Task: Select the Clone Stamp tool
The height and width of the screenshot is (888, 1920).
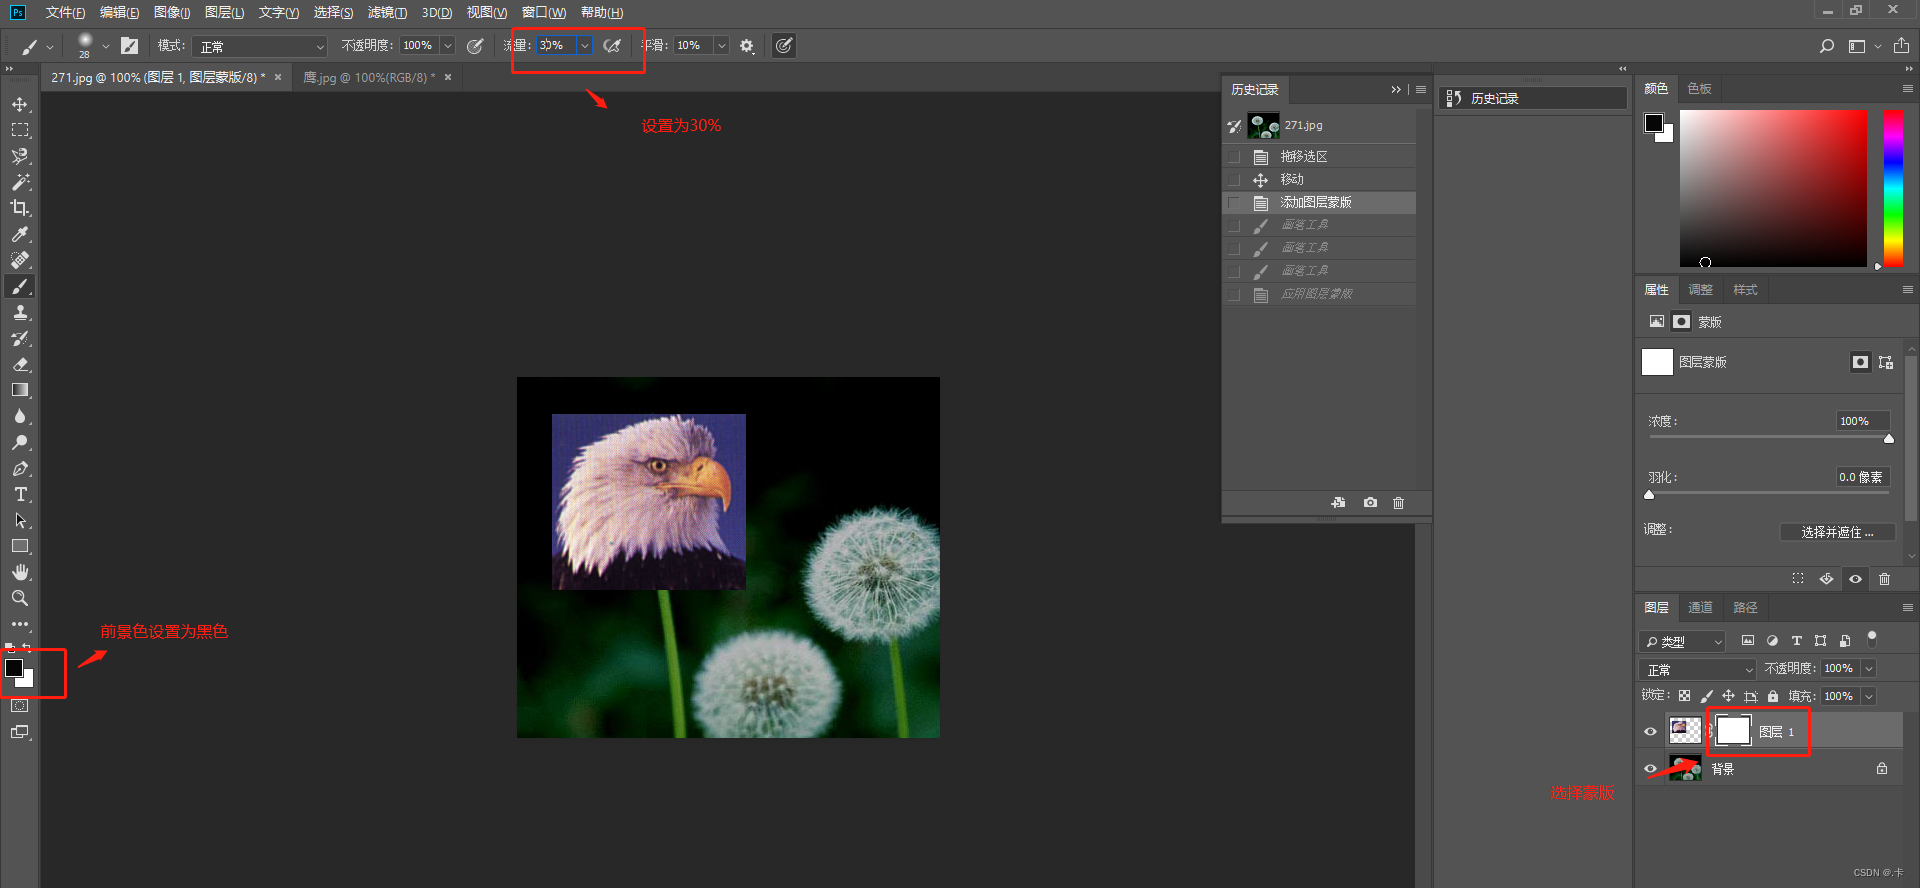Action: tap(20, 313)
